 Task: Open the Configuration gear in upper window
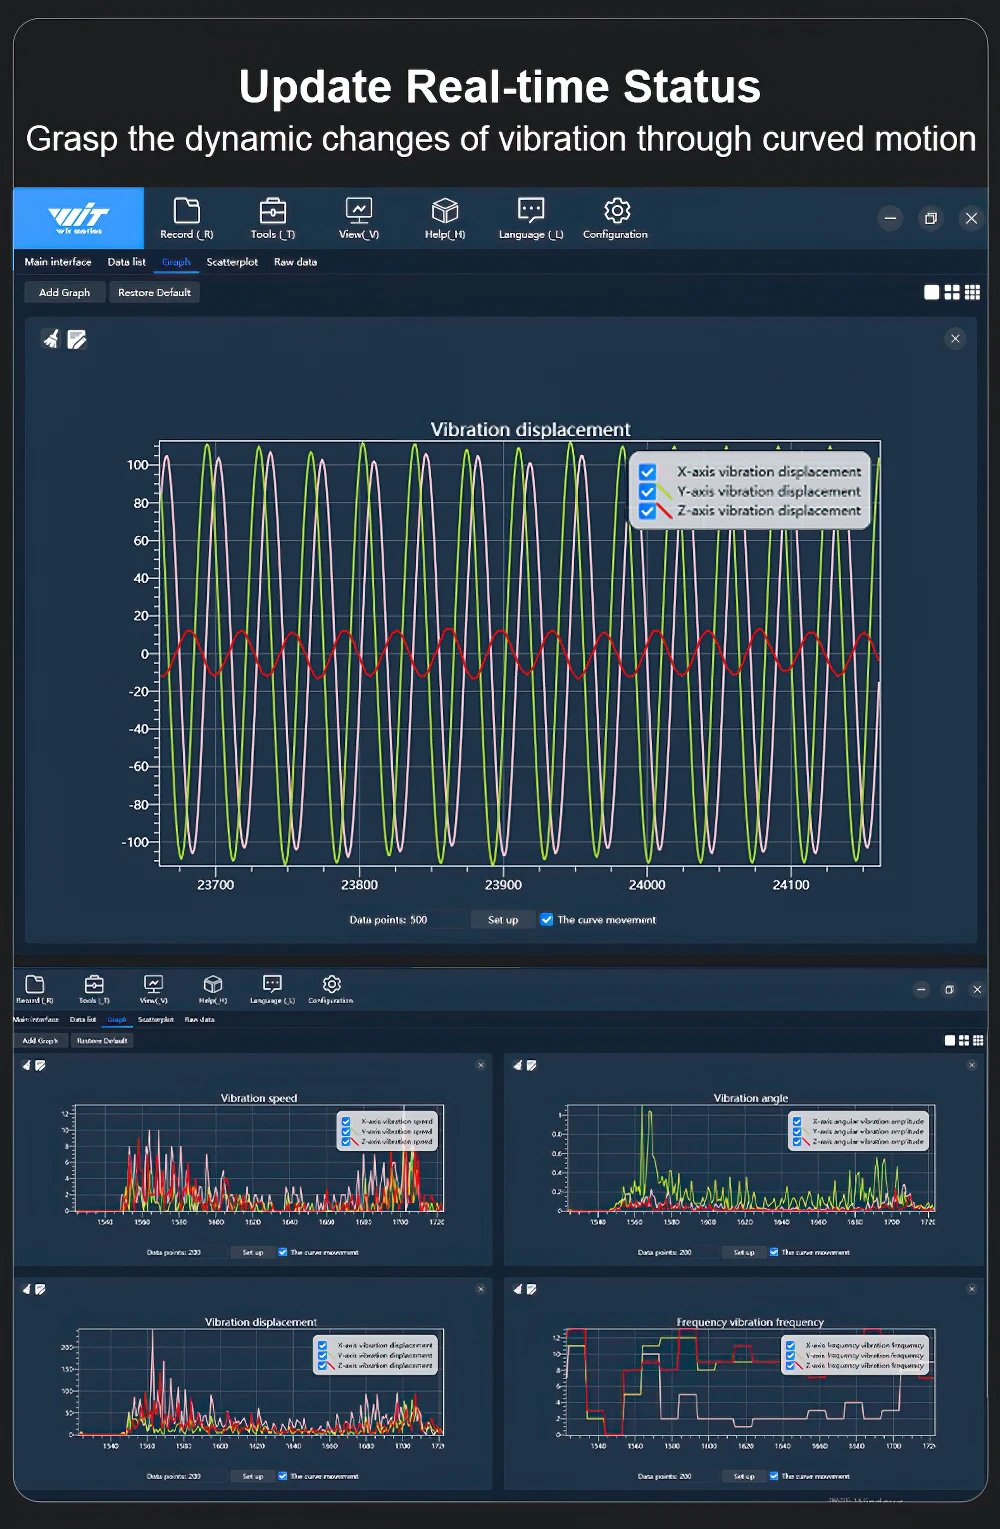point(616,218)
